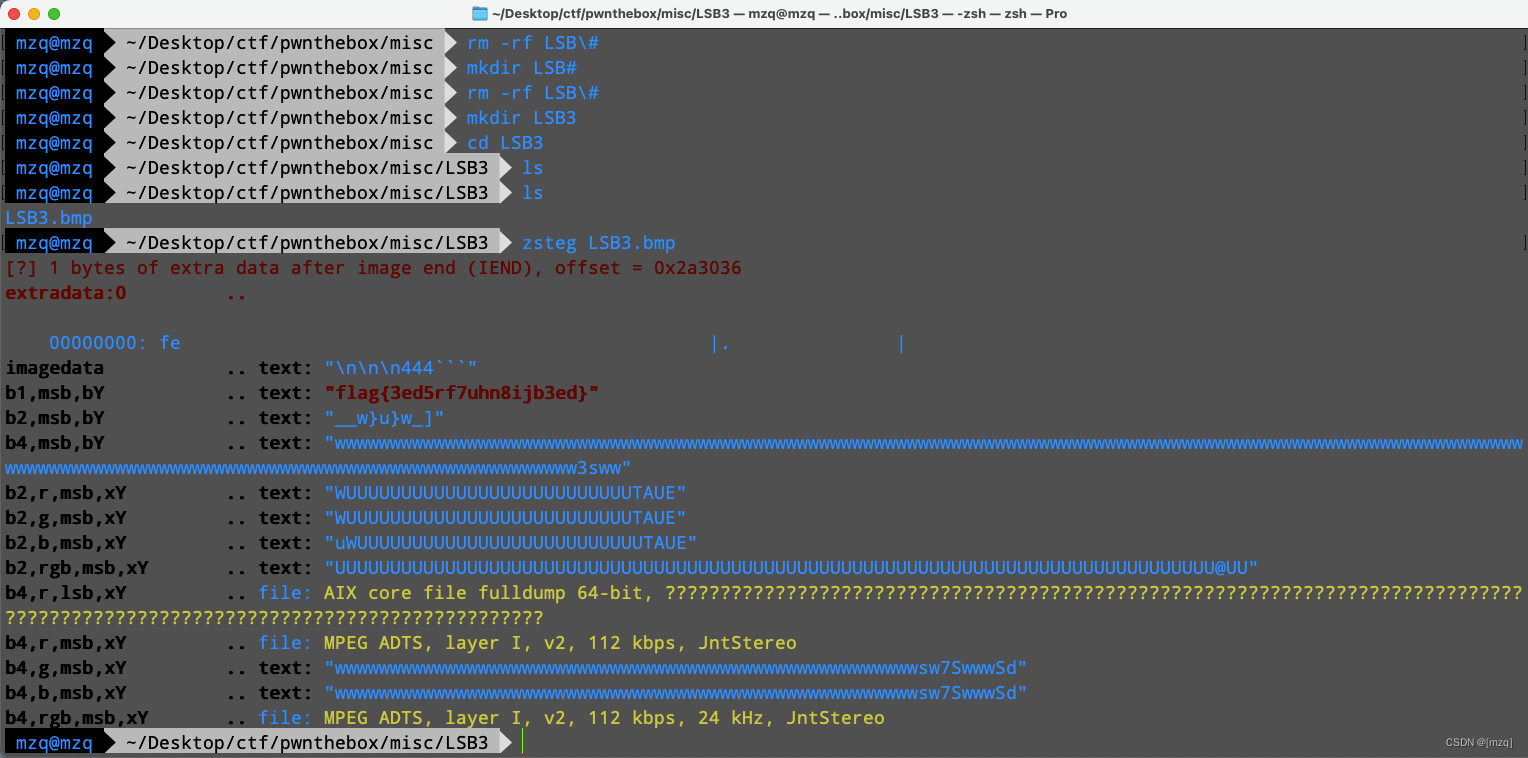The image size is (1528, 758).
Task: Click the green fullscreen window button
Action: [x=54, y=14]
